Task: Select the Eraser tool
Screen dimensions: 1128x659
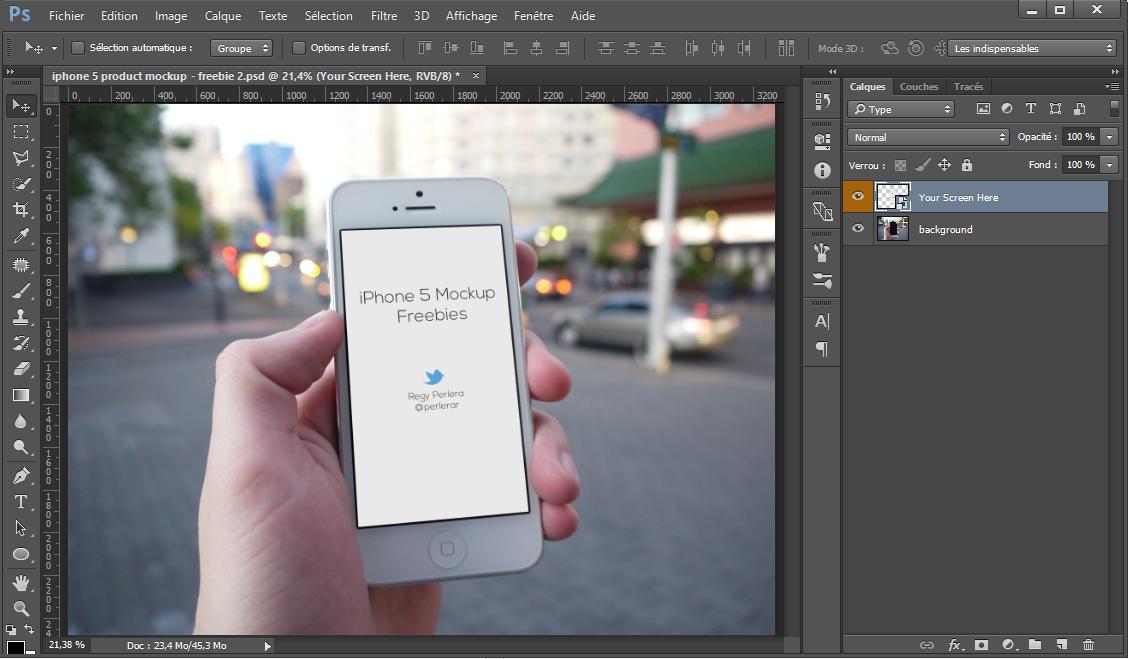Action: pos(21,368)
